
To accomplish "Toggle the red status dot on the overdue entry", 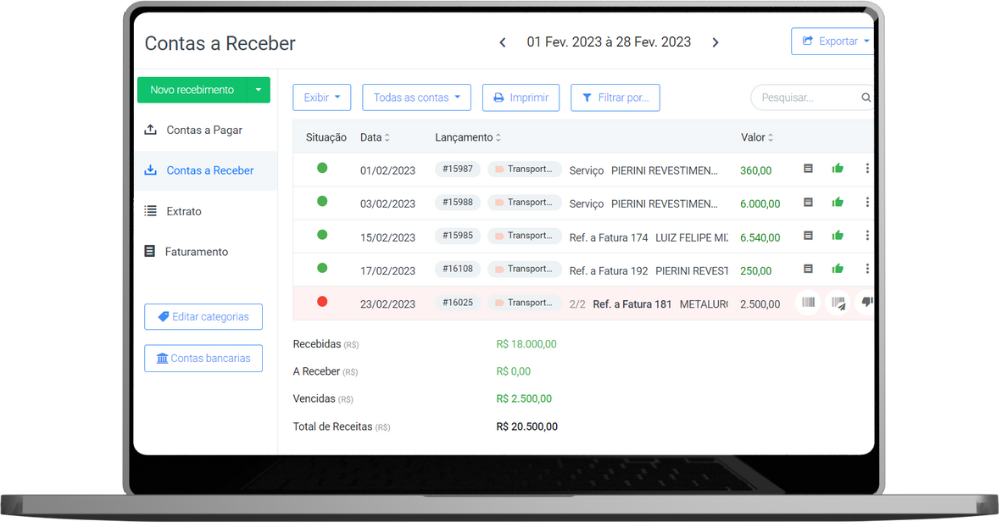I will pos(322,302).
